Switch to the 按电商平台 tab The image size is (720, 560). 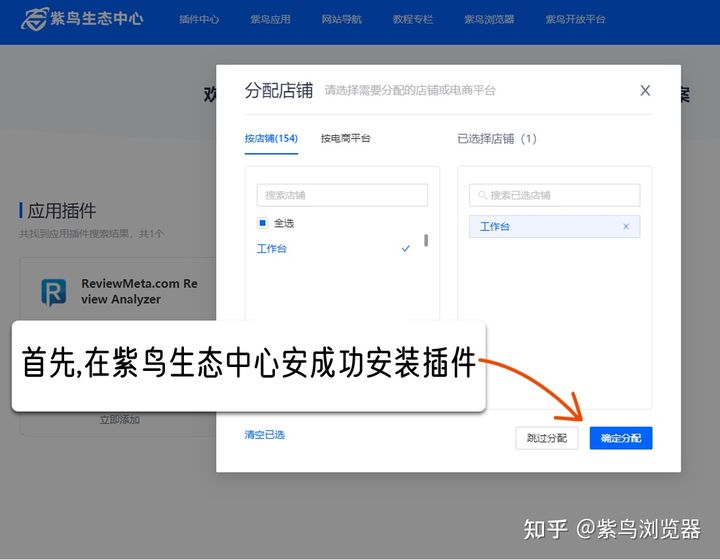tap(345, 138)
